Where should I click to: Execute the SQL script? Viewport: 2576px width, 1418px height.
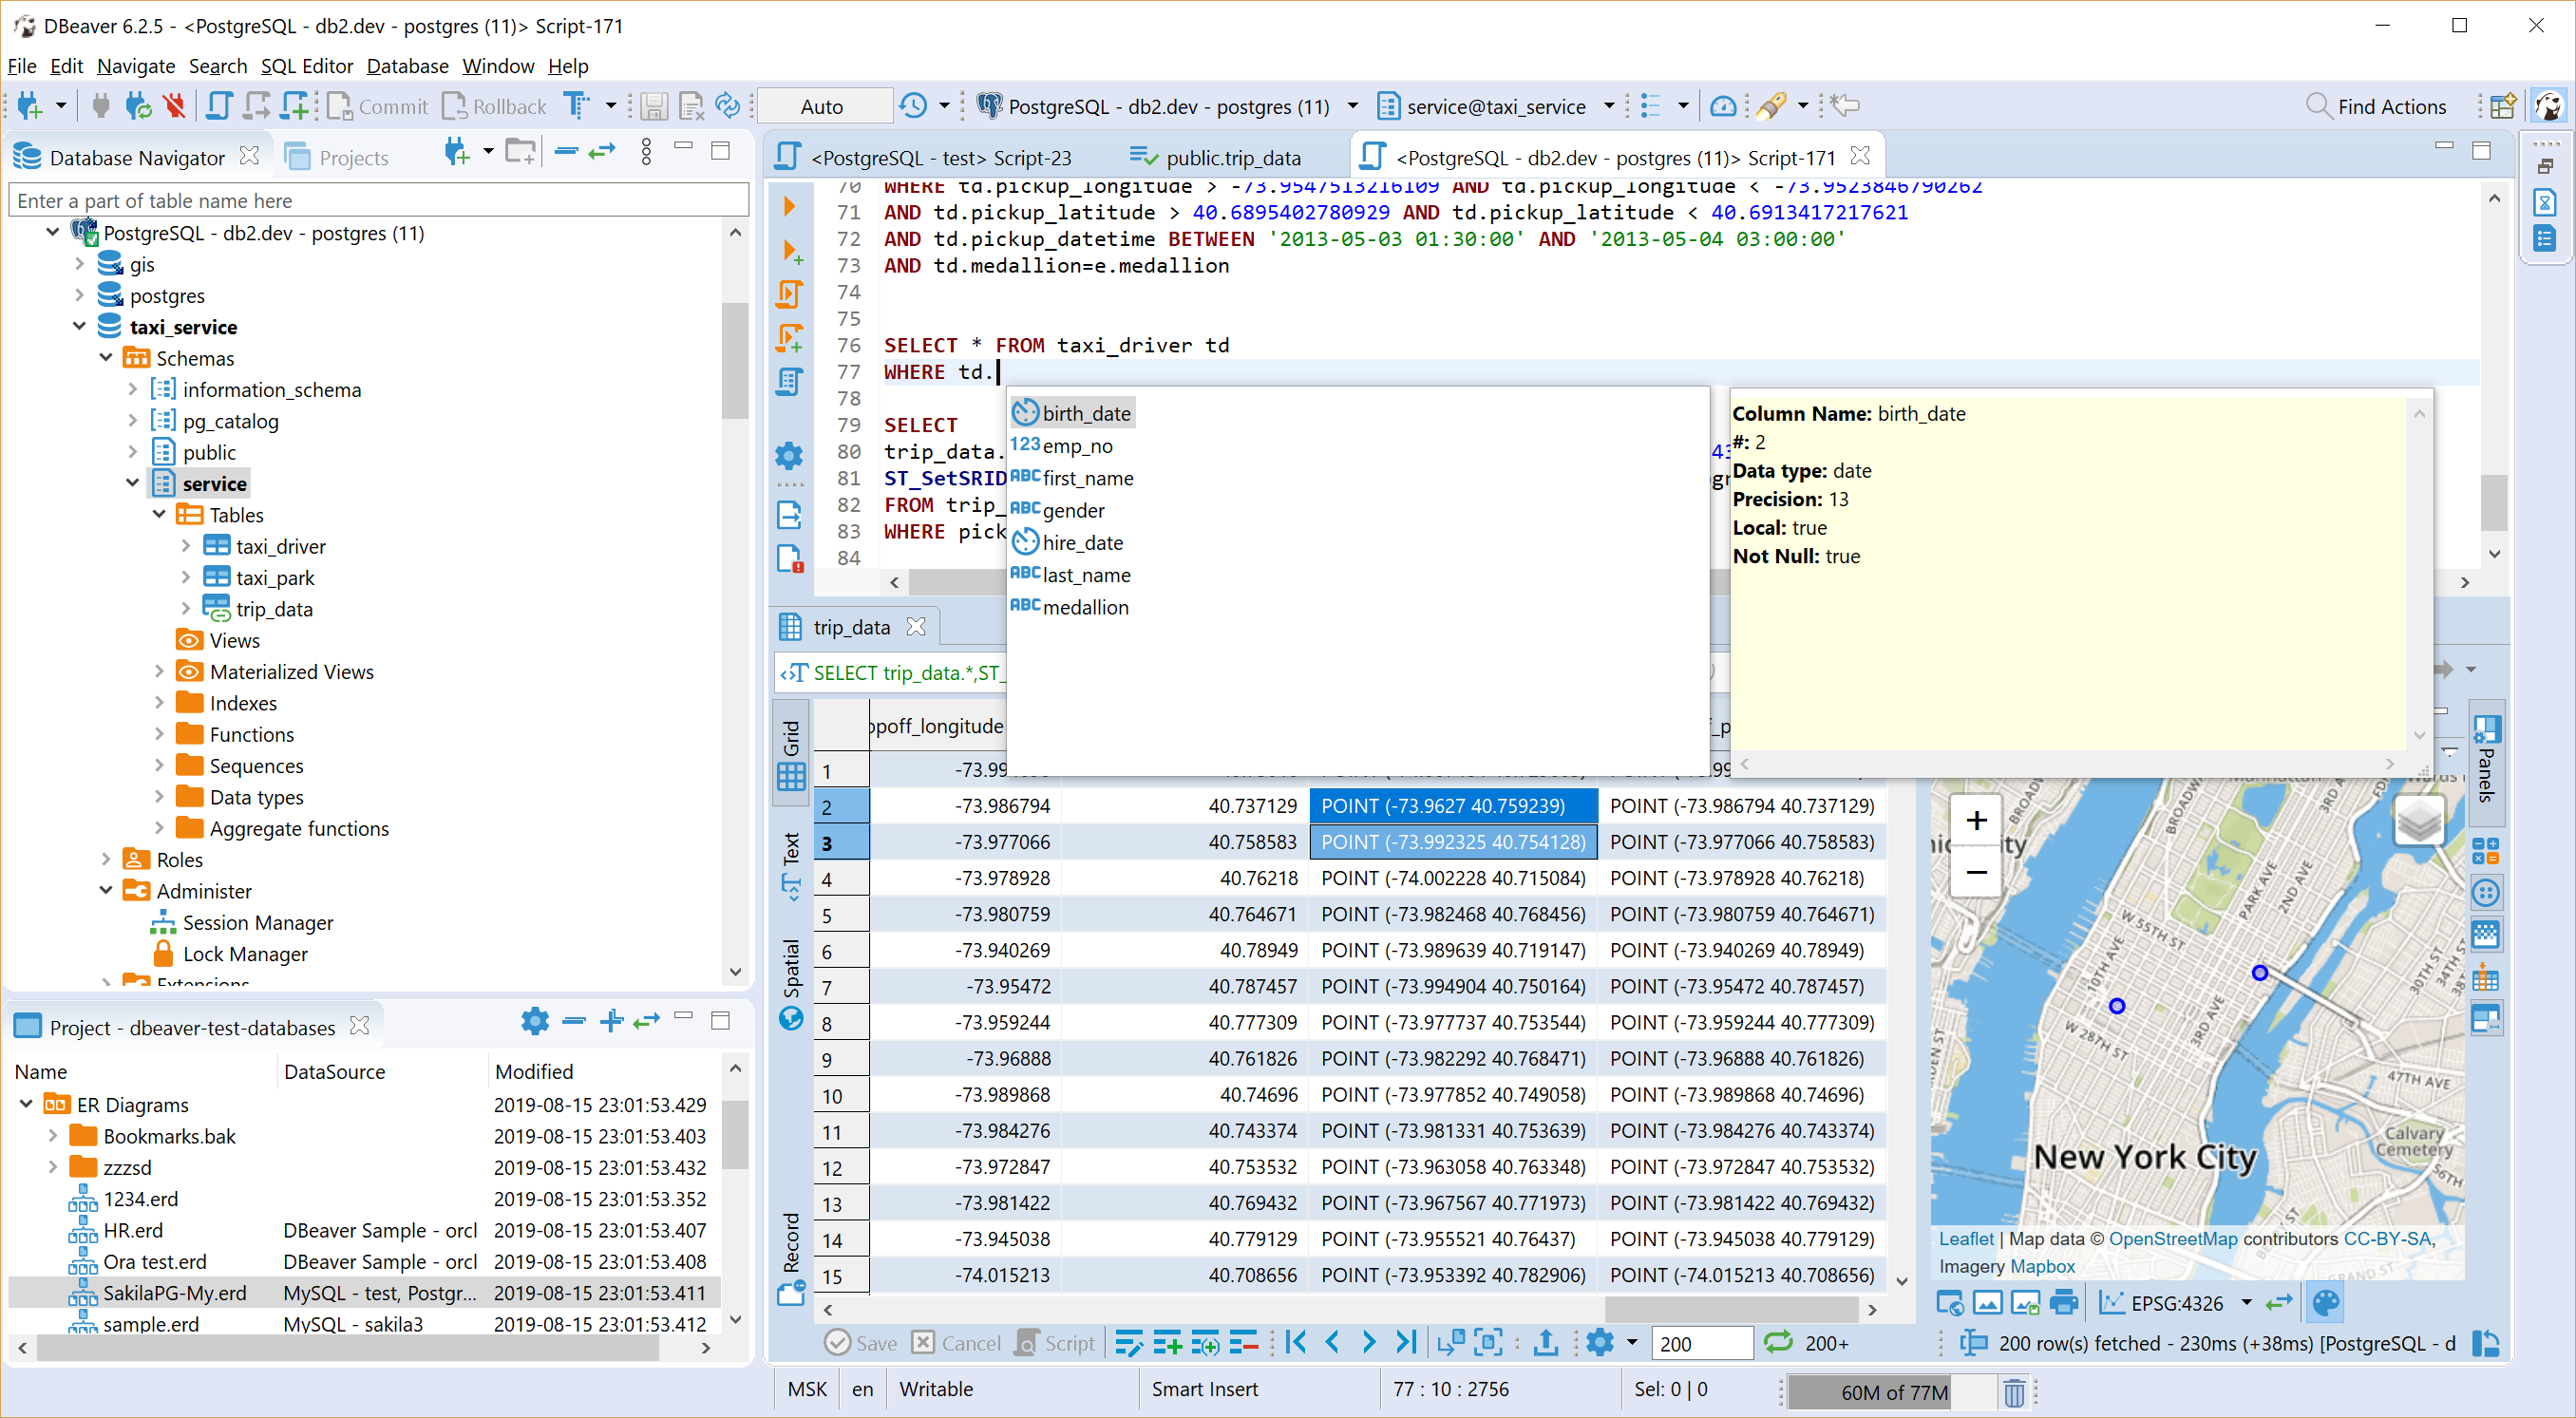click(790, 295)
